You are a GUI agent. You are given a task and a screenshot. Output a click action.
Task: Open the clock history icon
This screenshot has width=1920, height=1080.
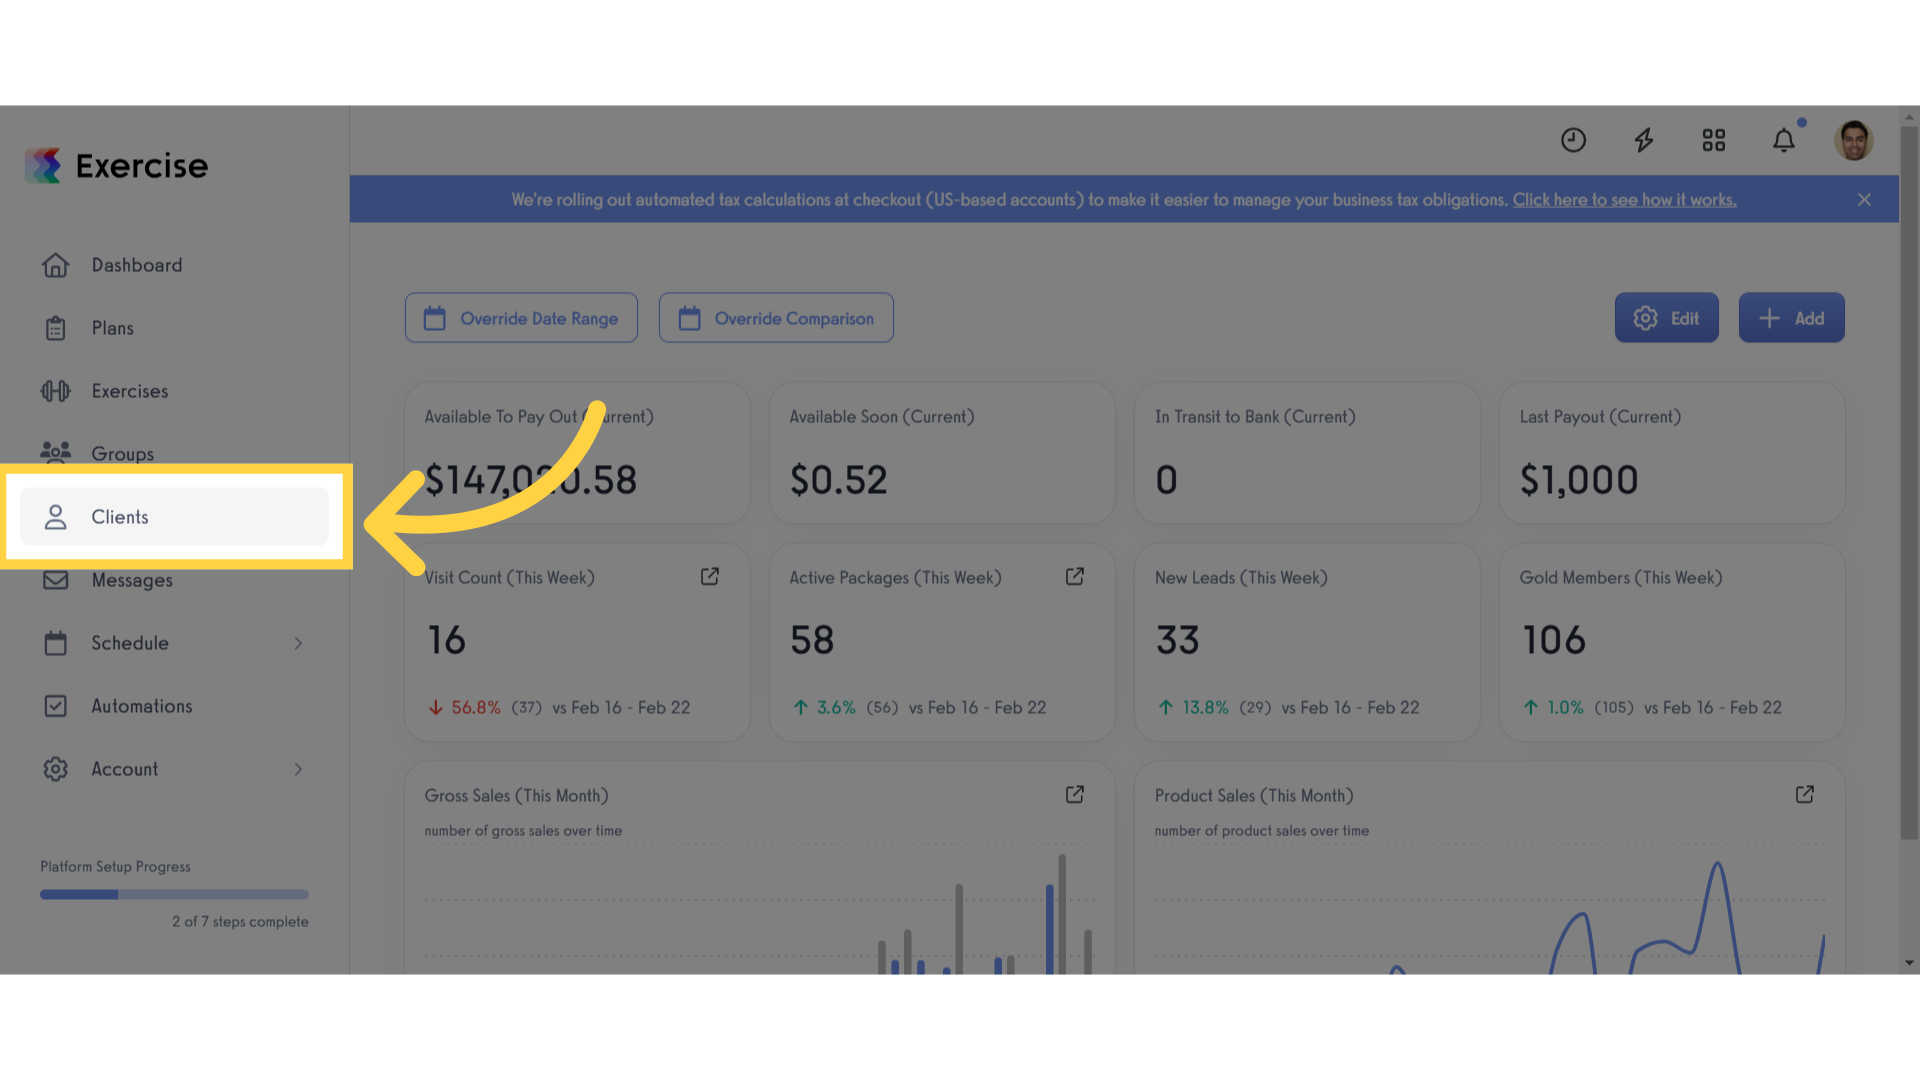[x=1573, y=140]
